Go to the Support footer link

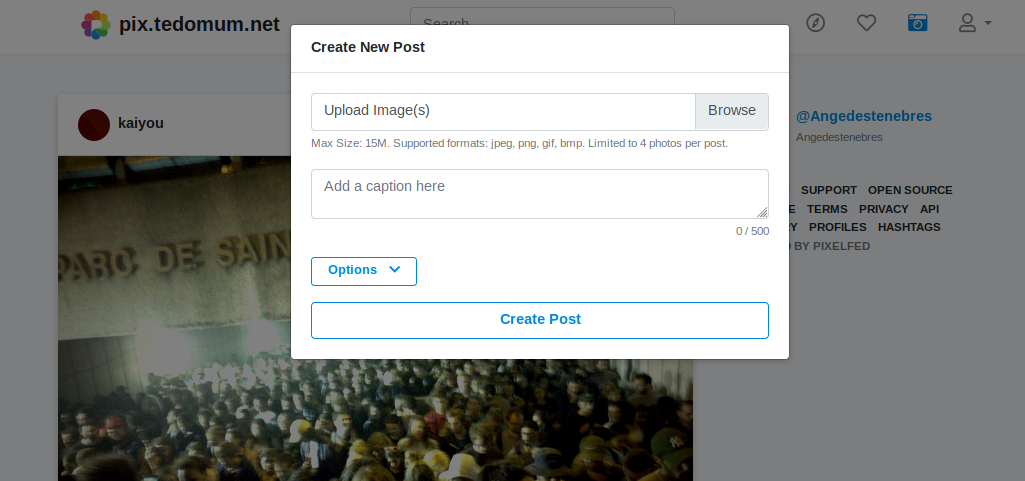pos(828,190)
